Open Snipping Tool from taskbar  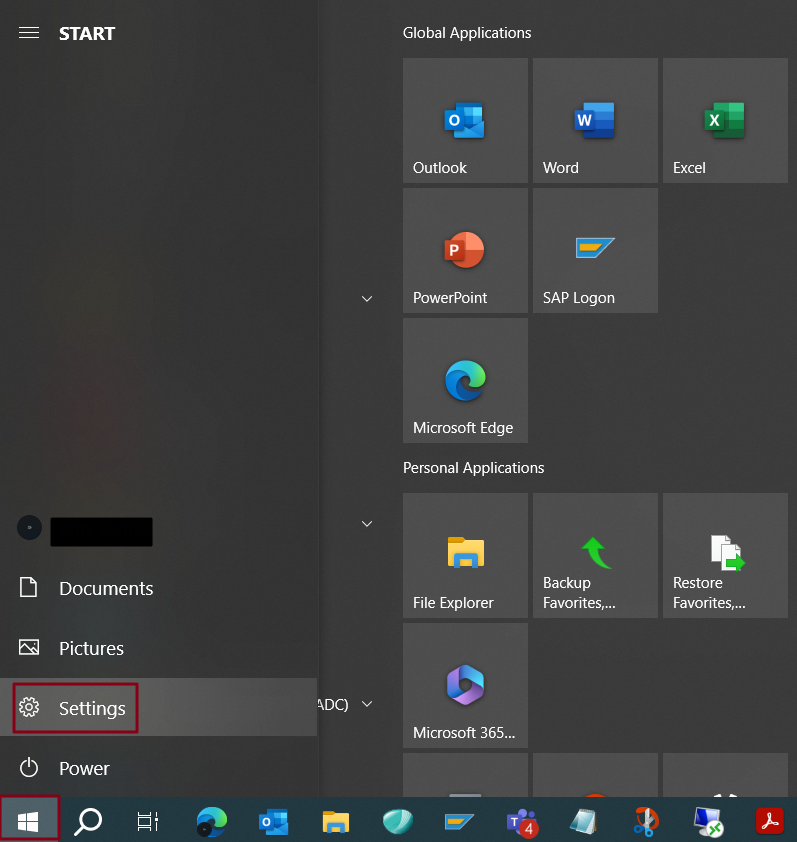tap(646, 822)
